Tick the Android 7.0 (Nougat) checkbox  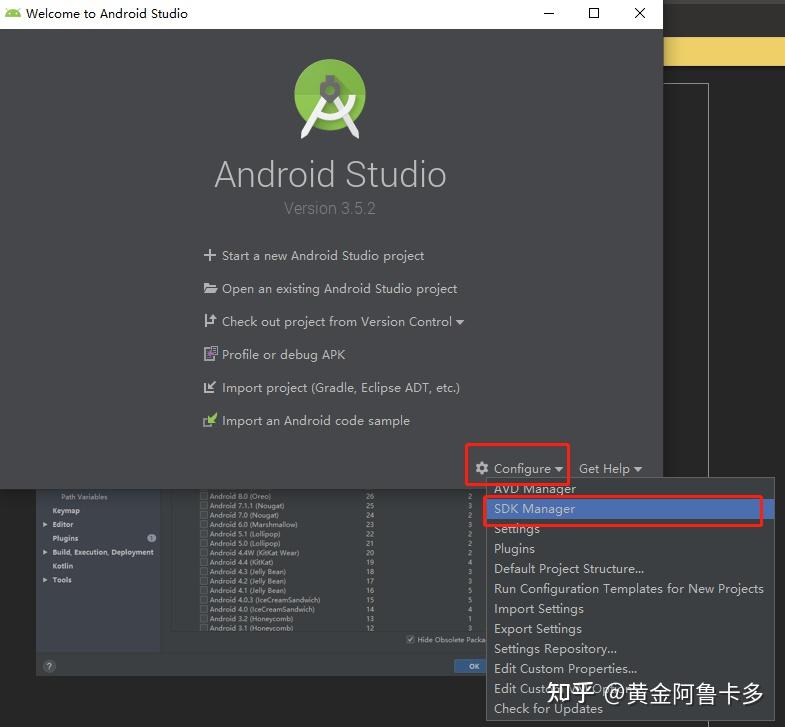click(204, 515)
